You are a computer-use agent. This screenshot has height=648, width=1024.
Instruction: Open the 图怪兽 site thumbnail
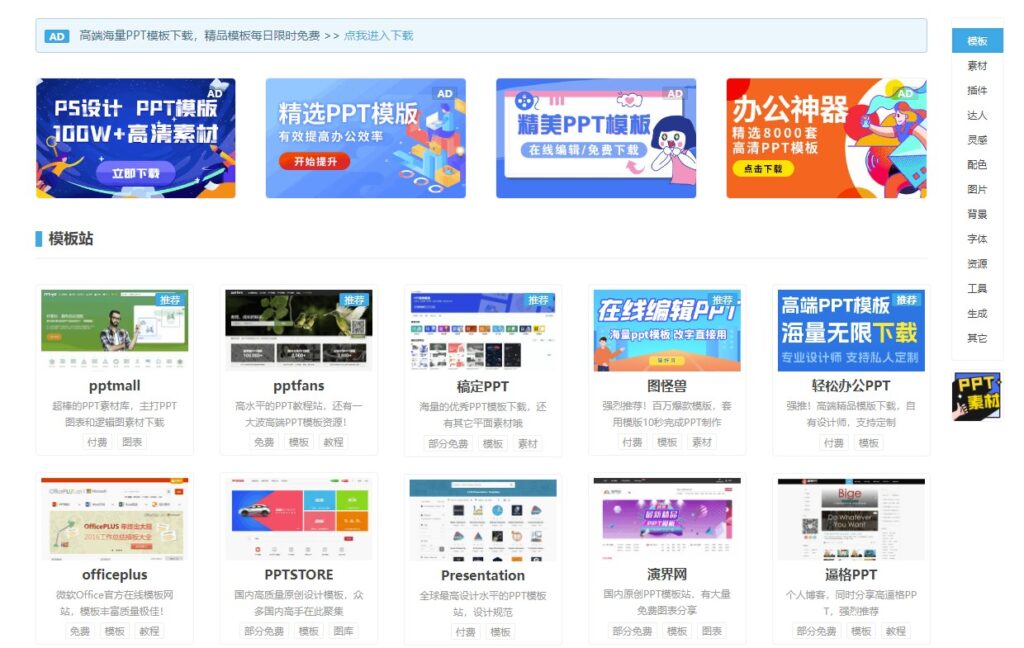click(x=667, y=331)
